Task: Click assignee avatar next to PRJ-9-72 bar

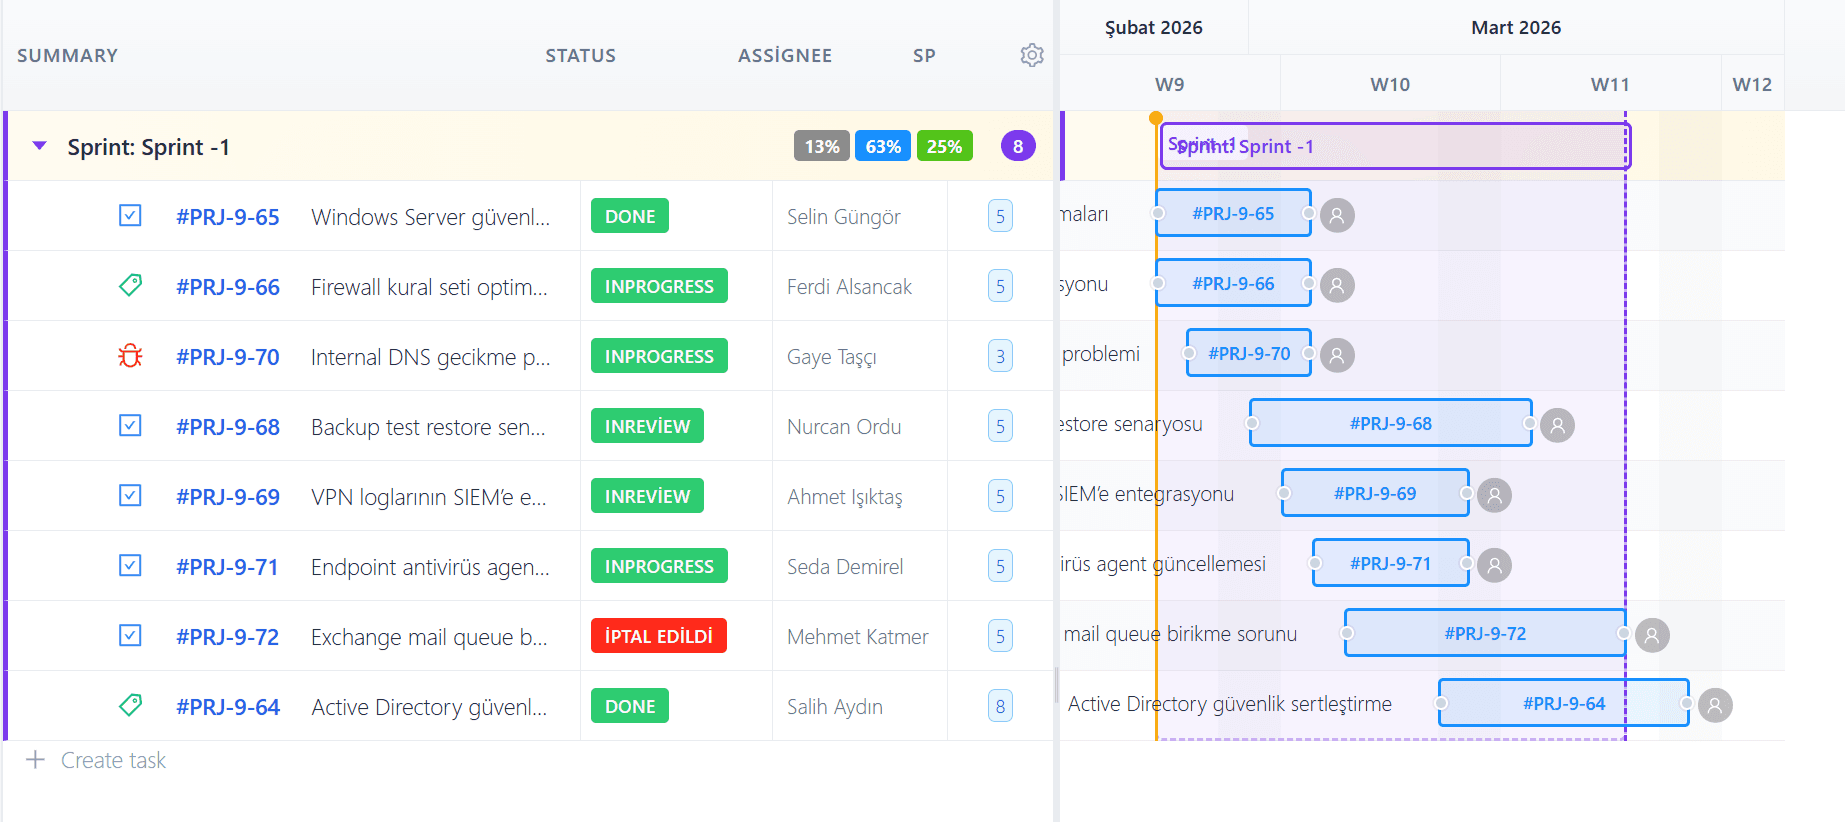Action: (x=1652, y=635)
